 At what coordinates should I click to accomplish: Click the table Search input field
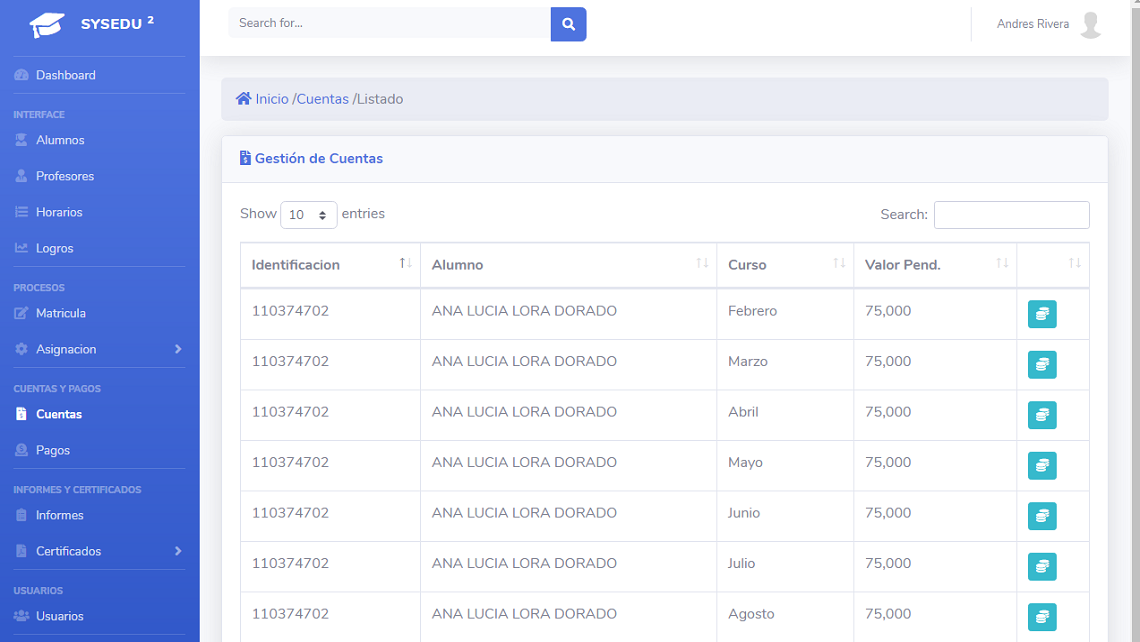click(x=1011, y=215)
